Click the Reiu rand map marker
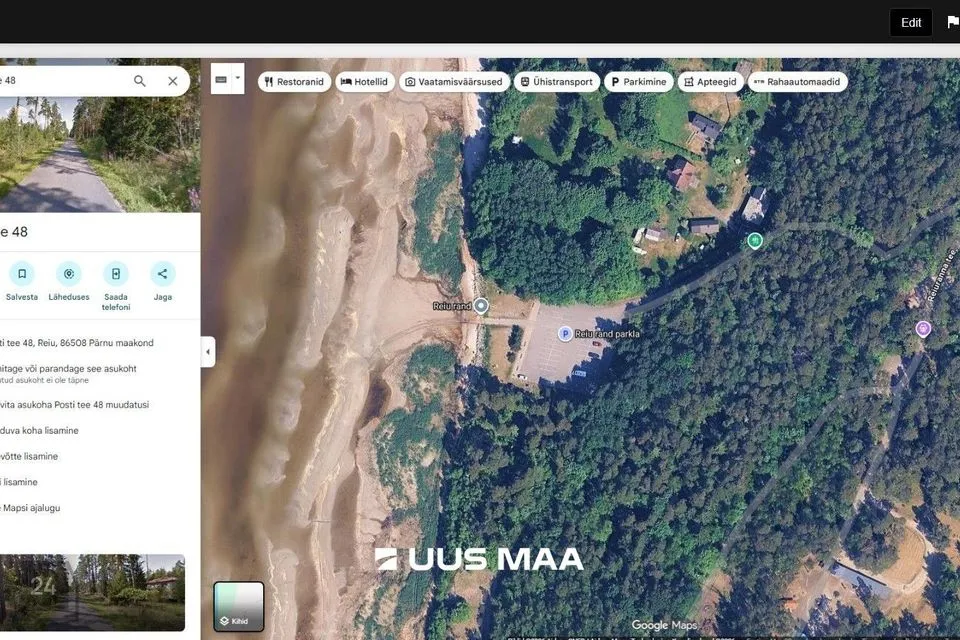 (481, 306)
